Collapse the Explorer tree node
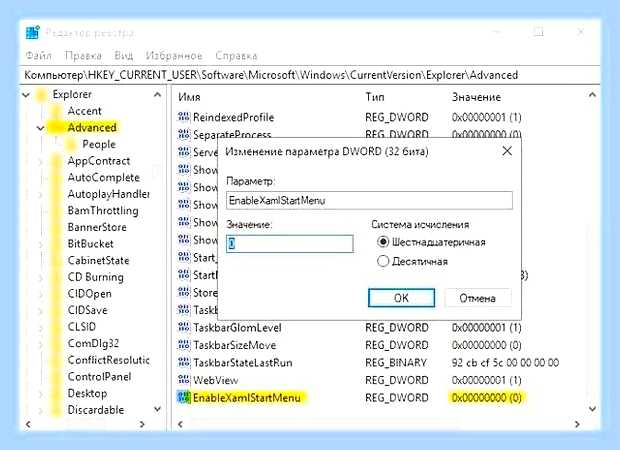The image size is (620, 450). pyautogui.click(x=26, y=95)
